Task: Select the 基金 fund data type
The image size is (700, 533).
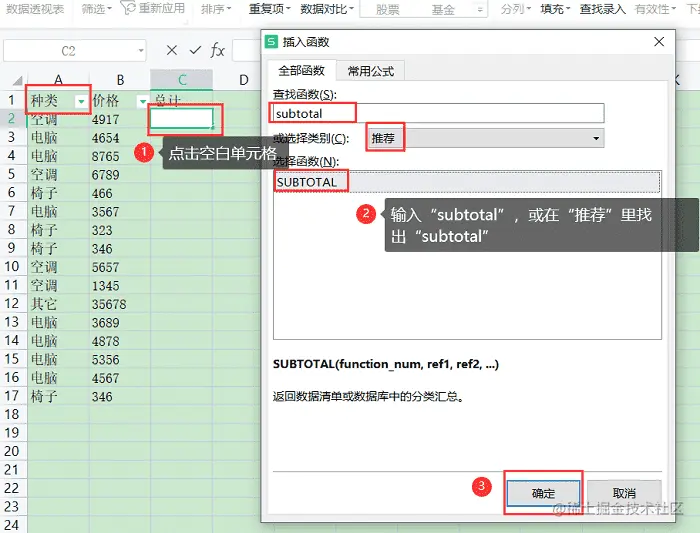Action: (x=443, y=9)
